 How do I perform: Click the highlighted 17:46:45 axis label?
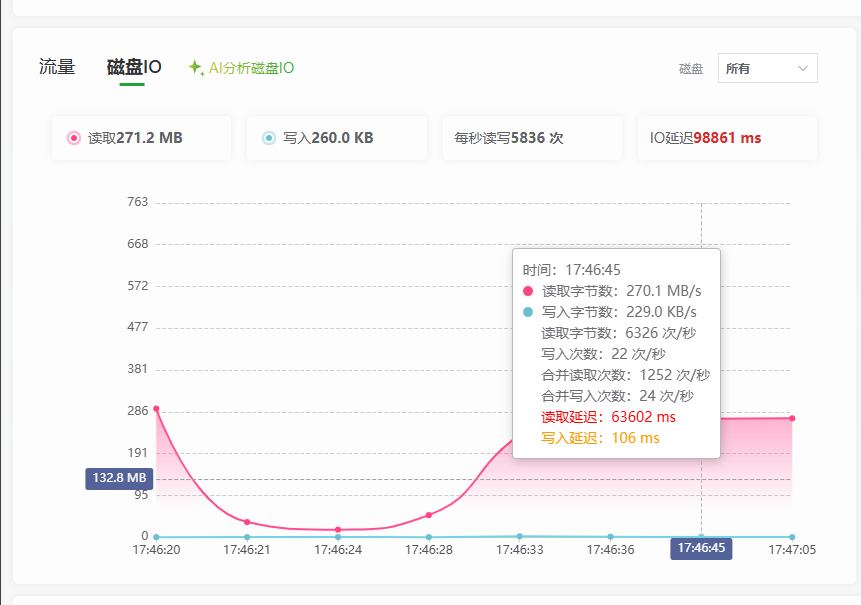click(701, 548)
